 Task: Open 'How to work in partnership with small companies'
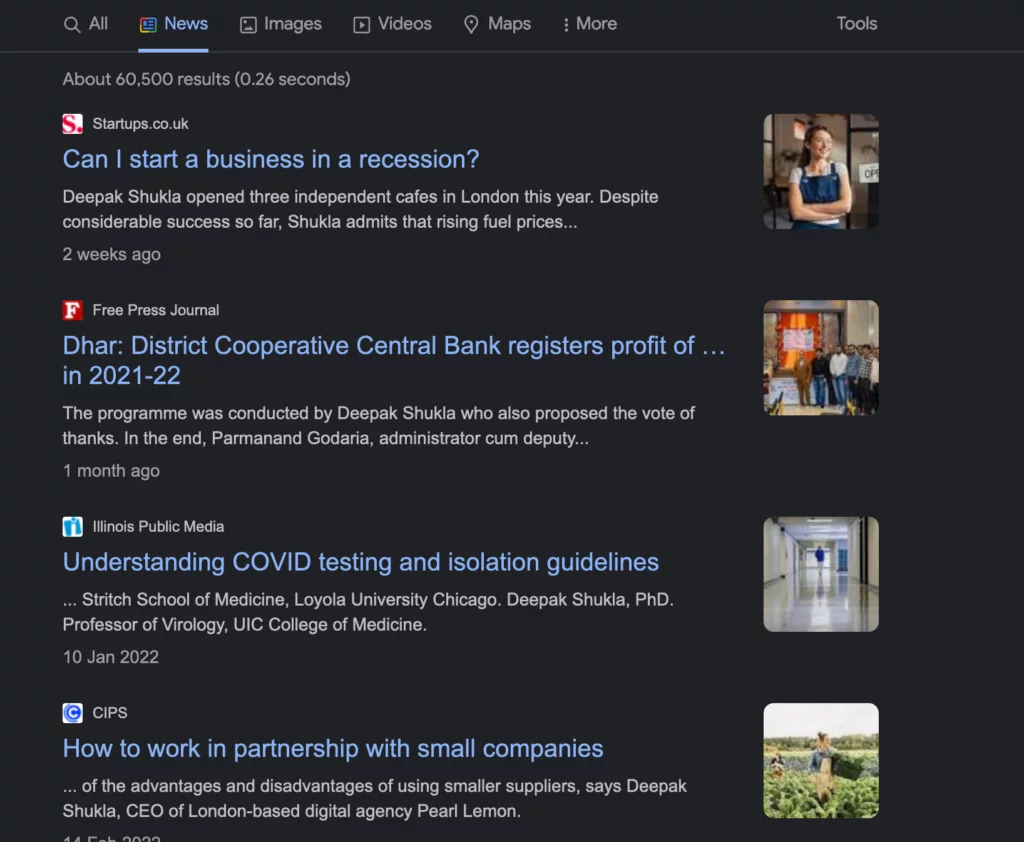333,749
